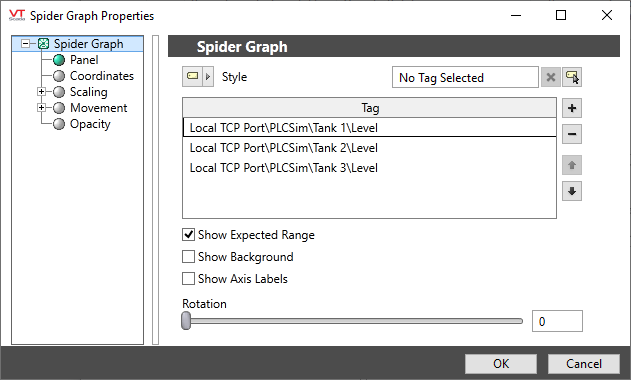Click the Rotation slider handle
The width and height of the screenshot is (631, 380).
click(x=186, y=321)
